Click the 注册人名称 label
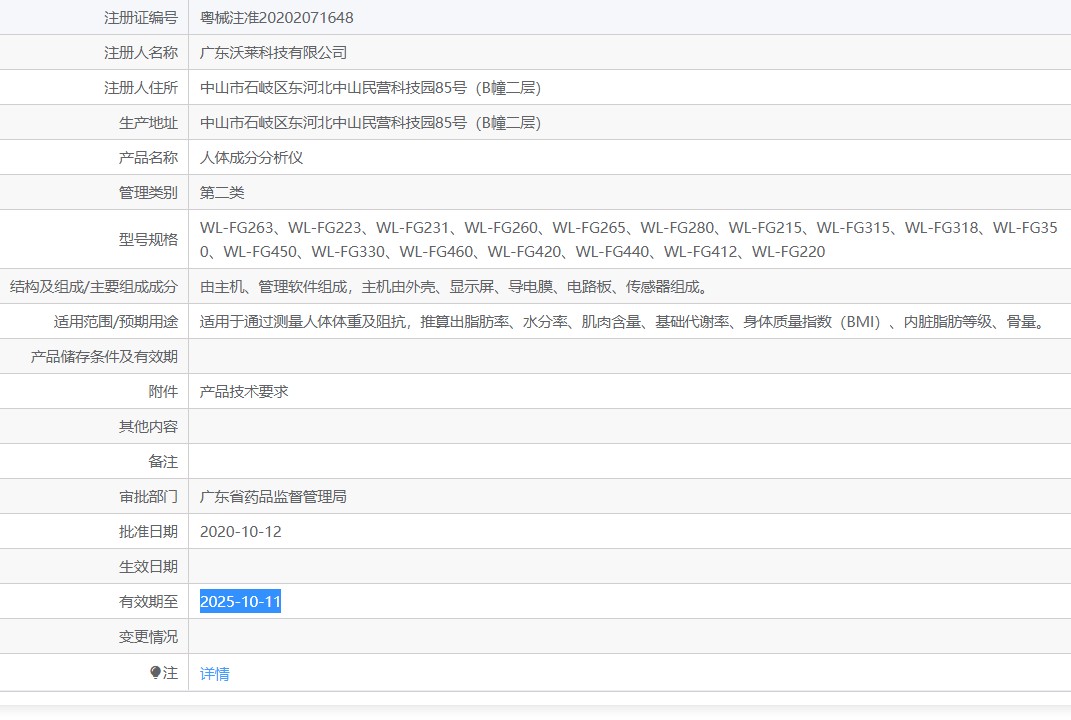 [x=141, y=53]
